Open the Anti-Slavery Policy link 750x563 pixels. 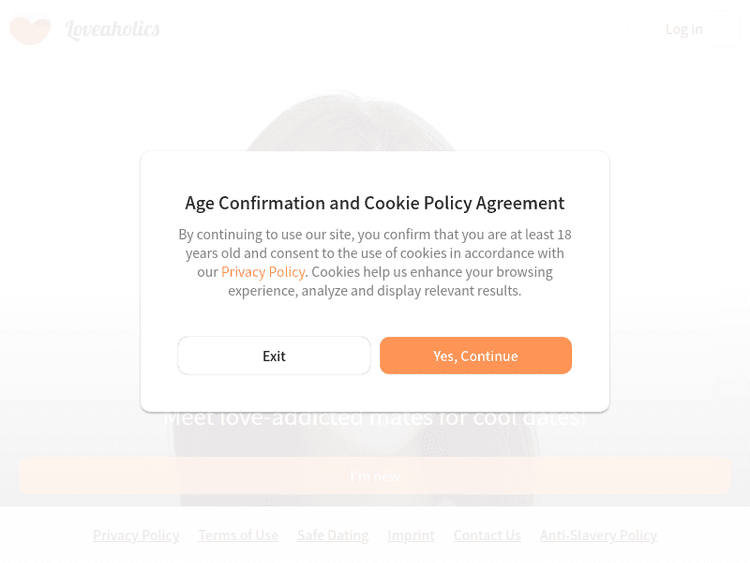[598, 535]
